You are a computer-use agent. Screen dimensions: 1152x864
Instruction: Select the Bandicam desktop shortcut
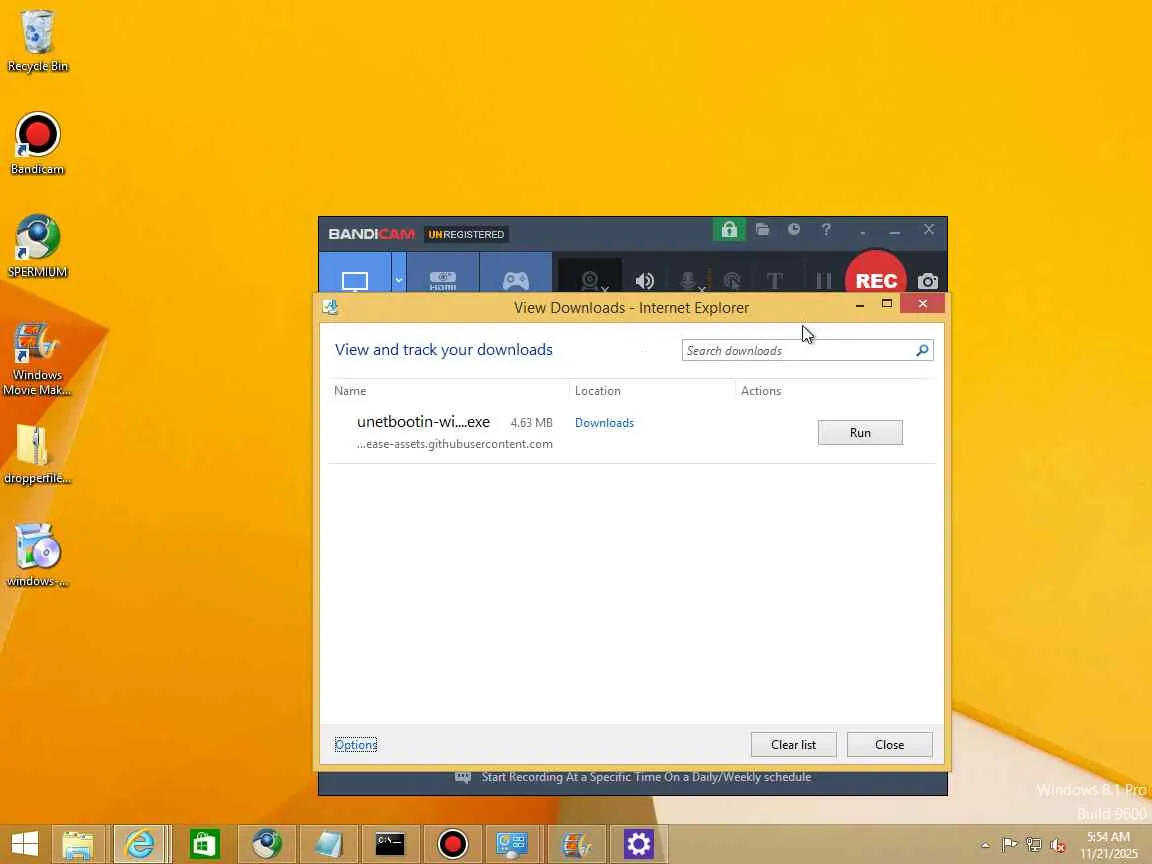click(37, 143)
